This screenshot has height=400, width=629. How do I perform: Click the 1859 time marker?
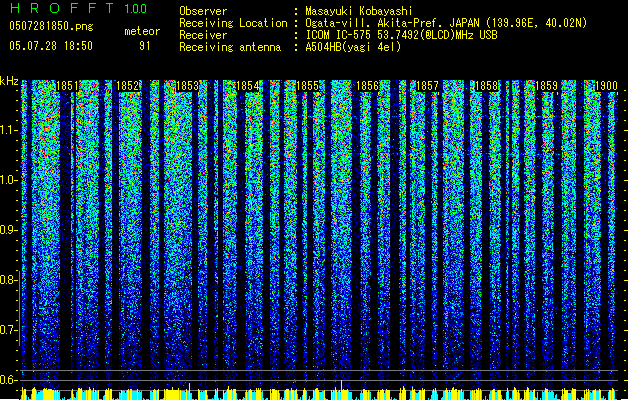546,86
